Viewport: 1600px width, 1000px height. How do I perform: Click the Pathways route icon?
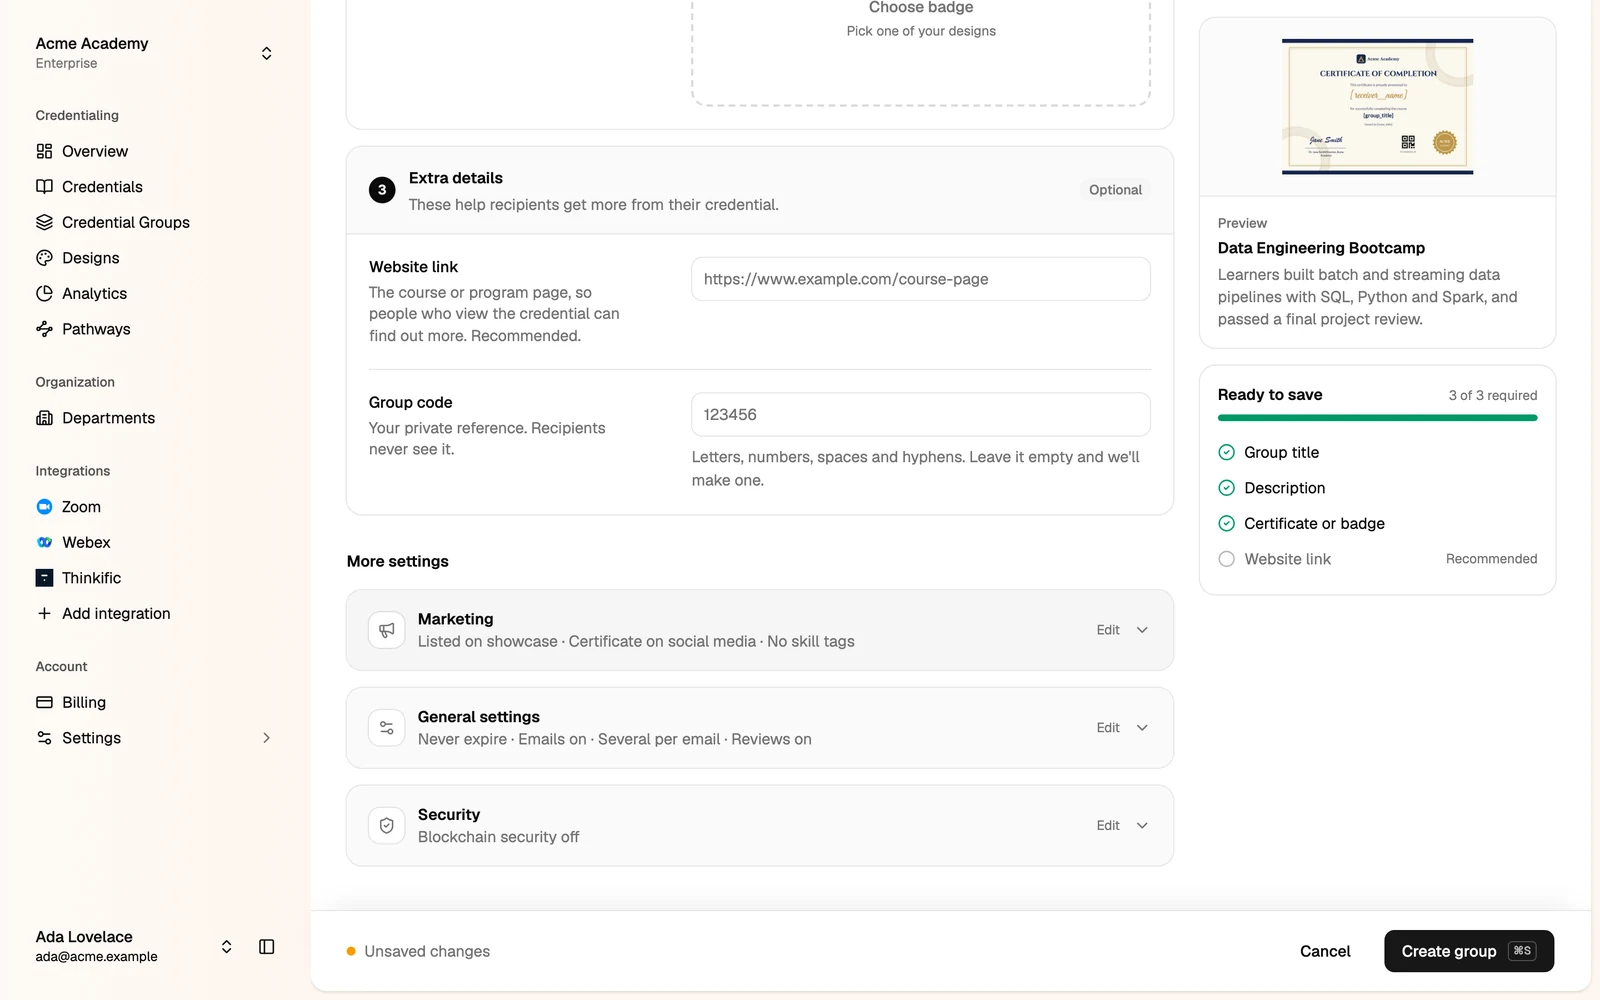tap(44, 329)
